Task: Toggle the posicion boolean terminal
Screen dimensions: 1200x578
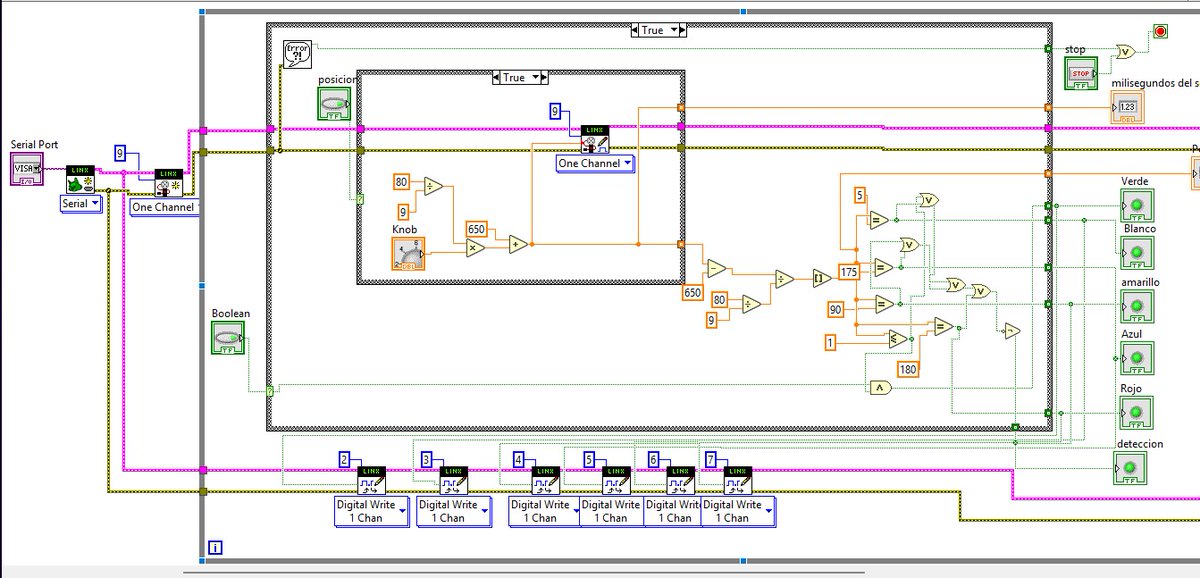Action: click(333, 103)
